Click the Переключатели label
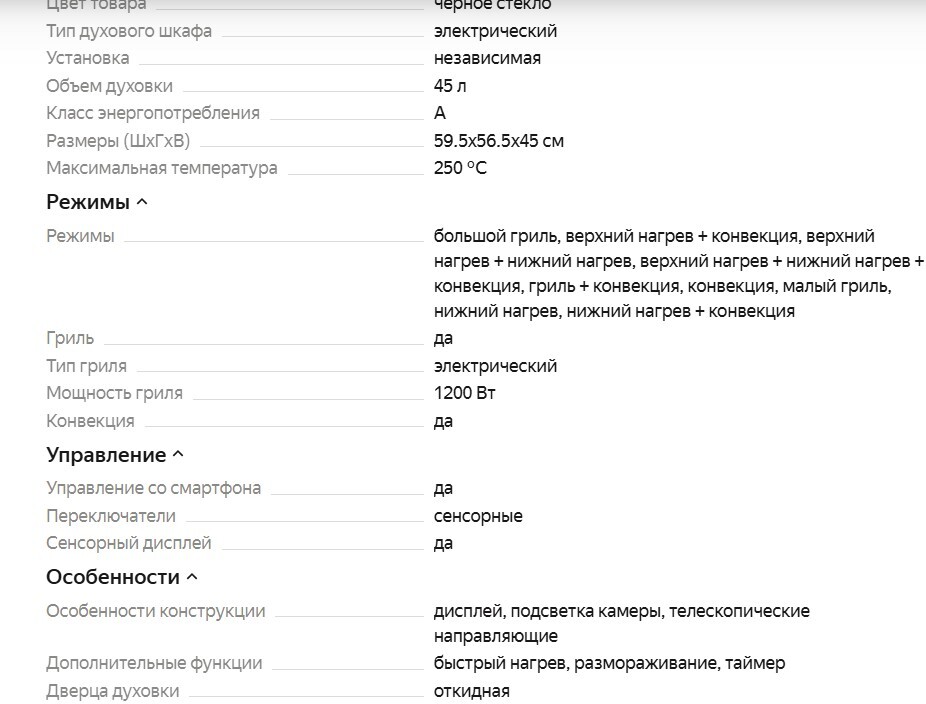The height and width of the screenshot is (704, 926). coord(111,516)
